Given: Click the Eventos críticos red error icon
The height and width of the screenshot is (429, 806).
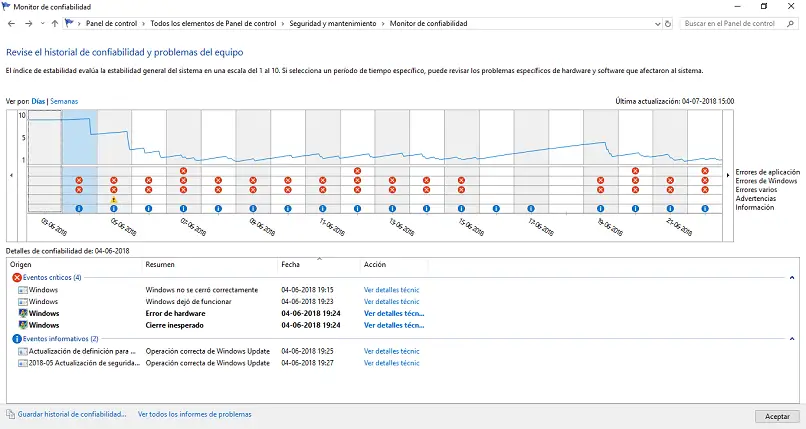Looking at the screenshot, I should (x=17, y=277).
